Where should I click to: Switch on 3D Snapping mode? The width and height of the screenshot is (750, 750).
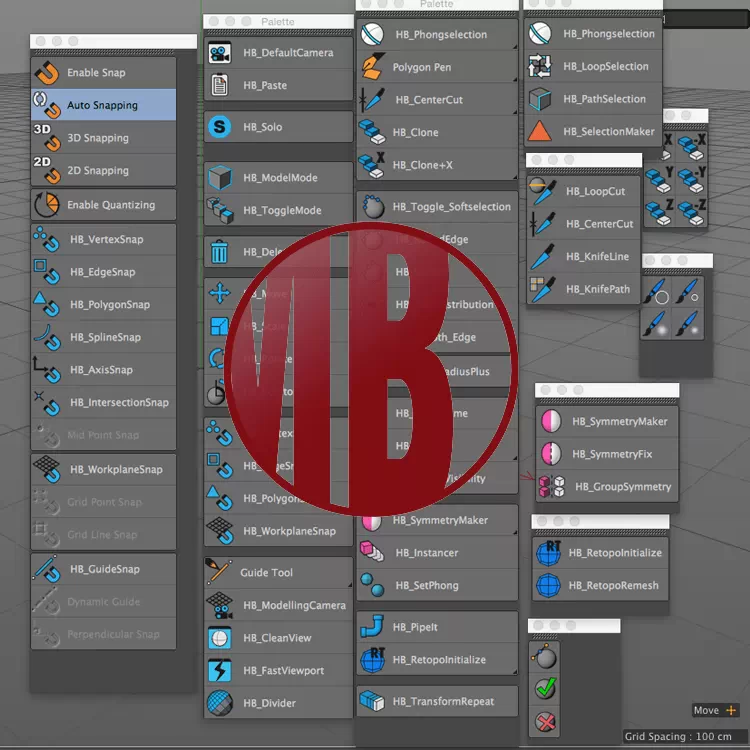point(103,138)
